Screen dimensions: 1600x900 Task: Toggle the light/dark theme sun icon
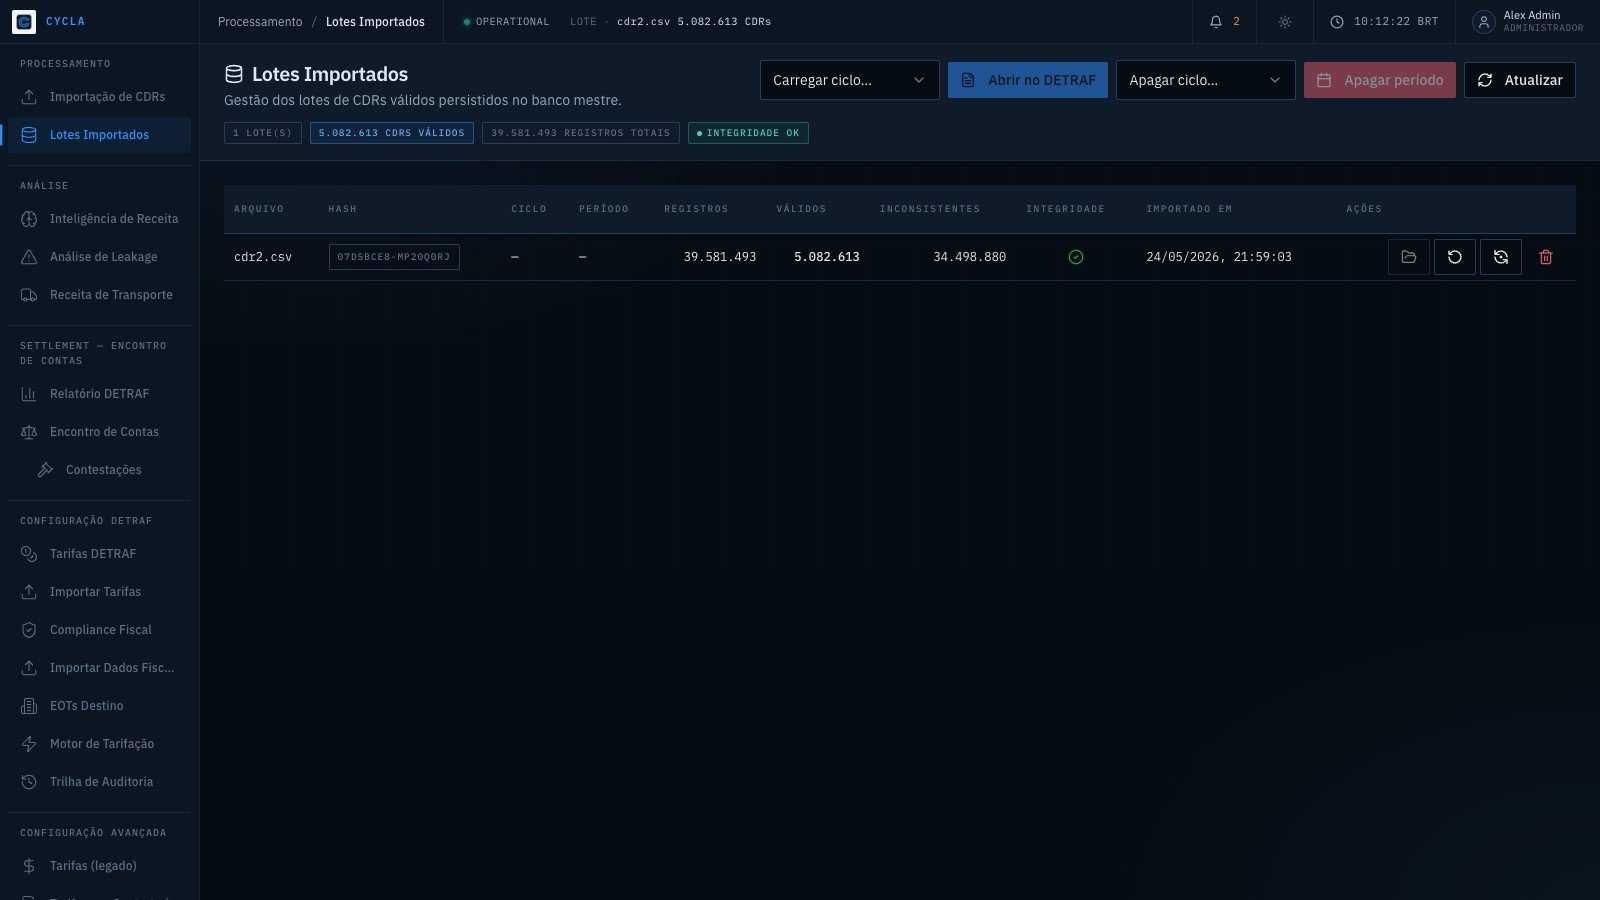pyautogui.click(x=1285, y=21)
